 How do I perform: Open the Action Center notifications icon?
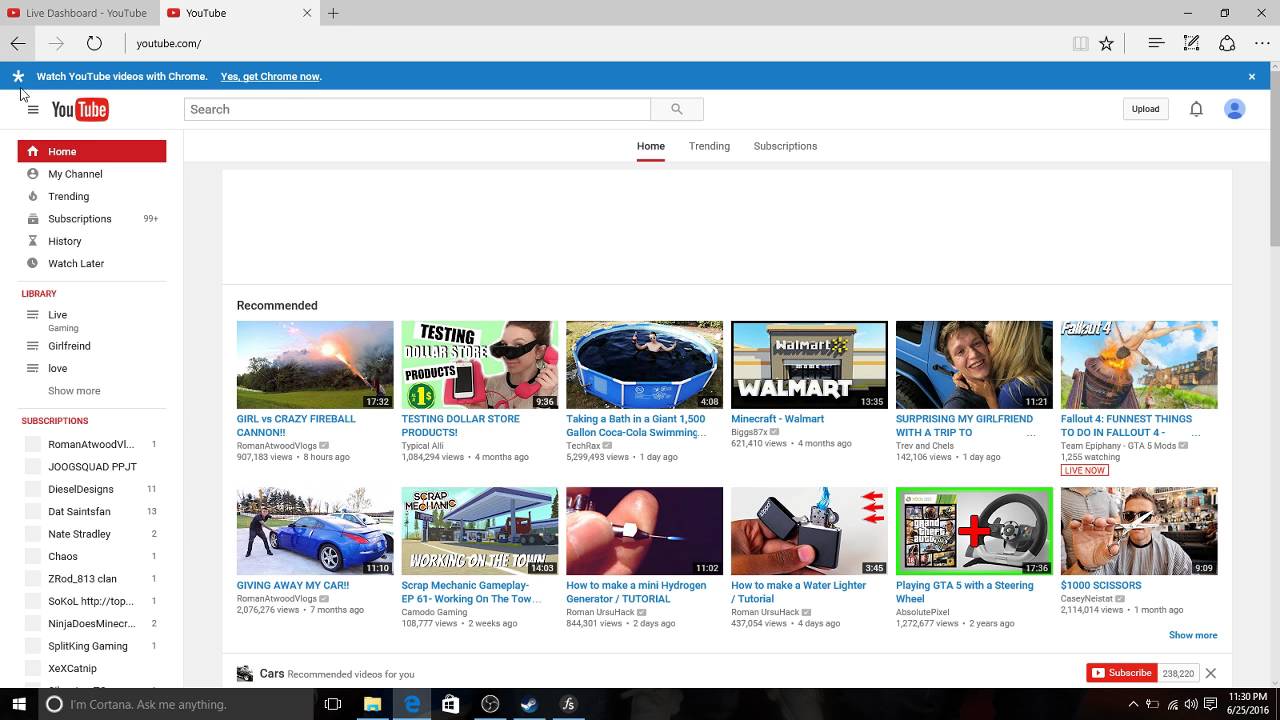(1210, 704)
